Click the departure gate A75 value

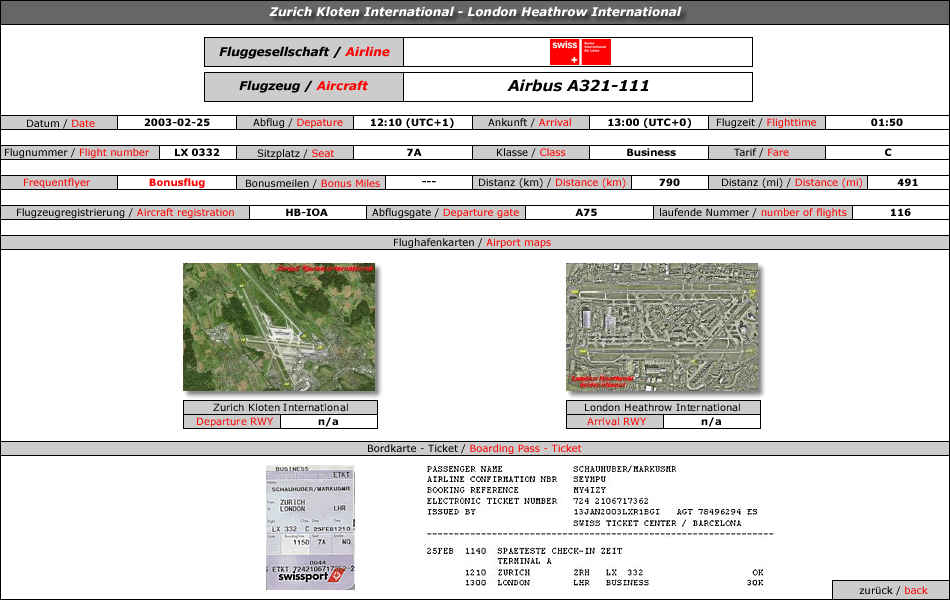586,213
